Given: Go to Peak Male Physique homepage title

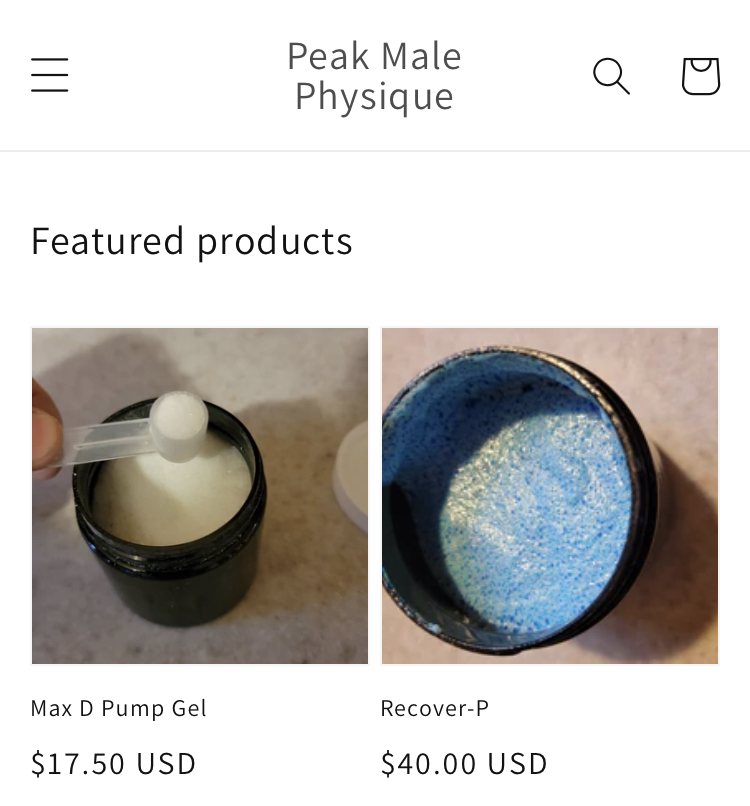Looking at the screenshot, I should click(374, 76).
